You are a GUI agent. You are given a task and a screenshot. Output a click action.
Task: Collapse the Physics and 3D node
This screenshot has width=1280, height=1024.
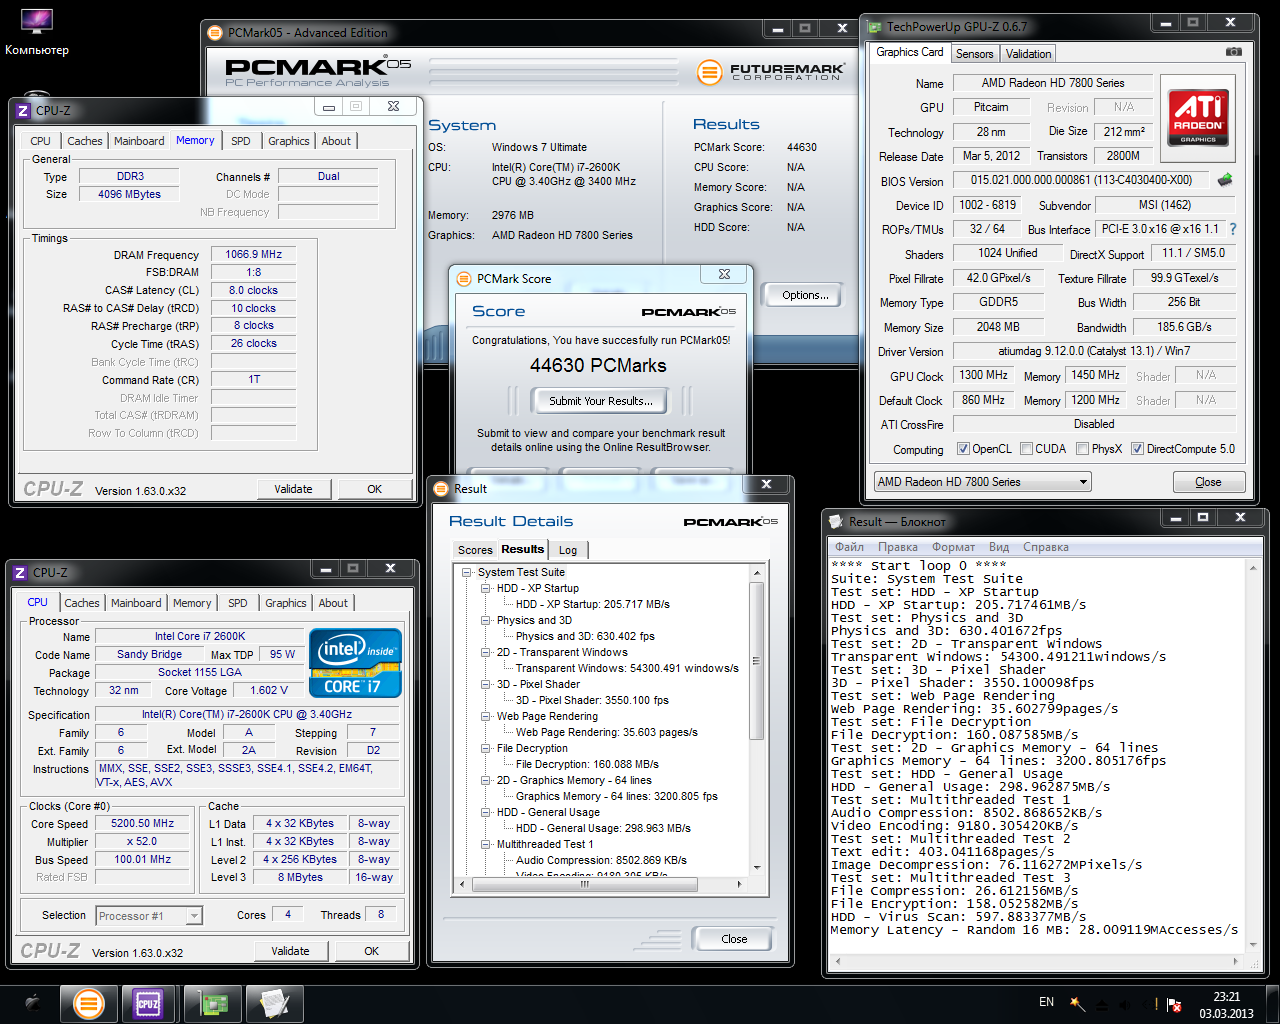tap(486, 620)
